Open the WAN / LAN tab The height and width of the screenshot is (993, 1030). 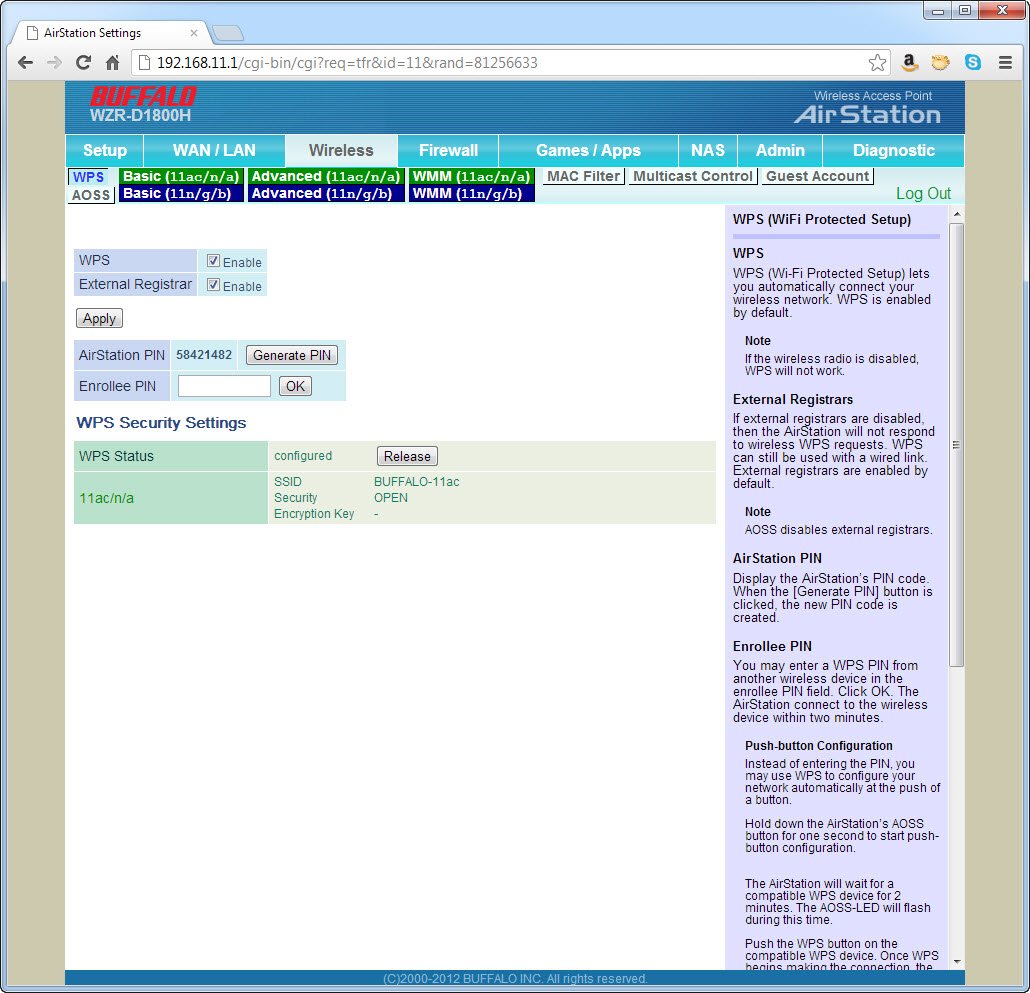click(x=214, y=150)
